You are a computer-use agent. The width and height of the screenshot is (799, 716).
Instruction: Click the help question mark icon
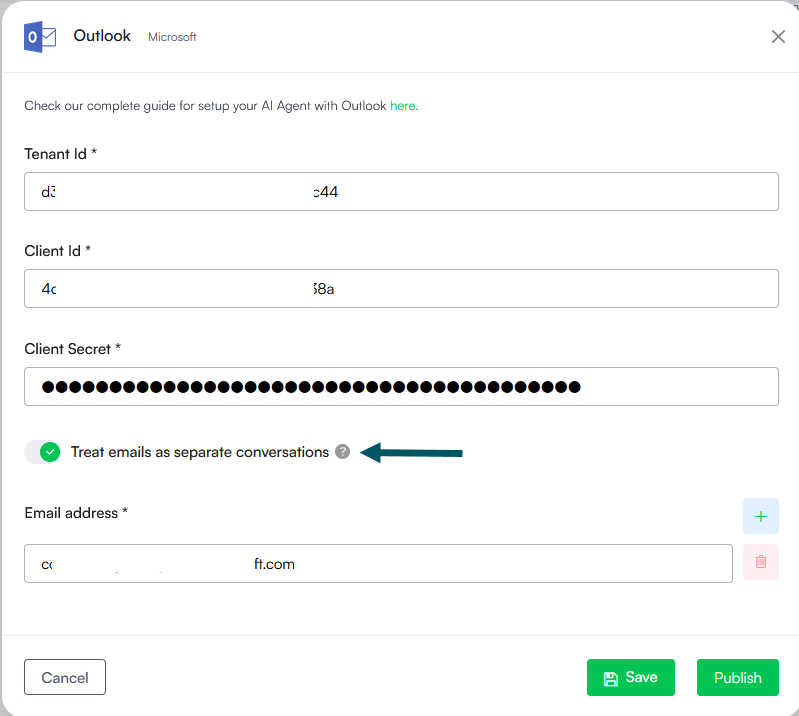pos(343,452)
